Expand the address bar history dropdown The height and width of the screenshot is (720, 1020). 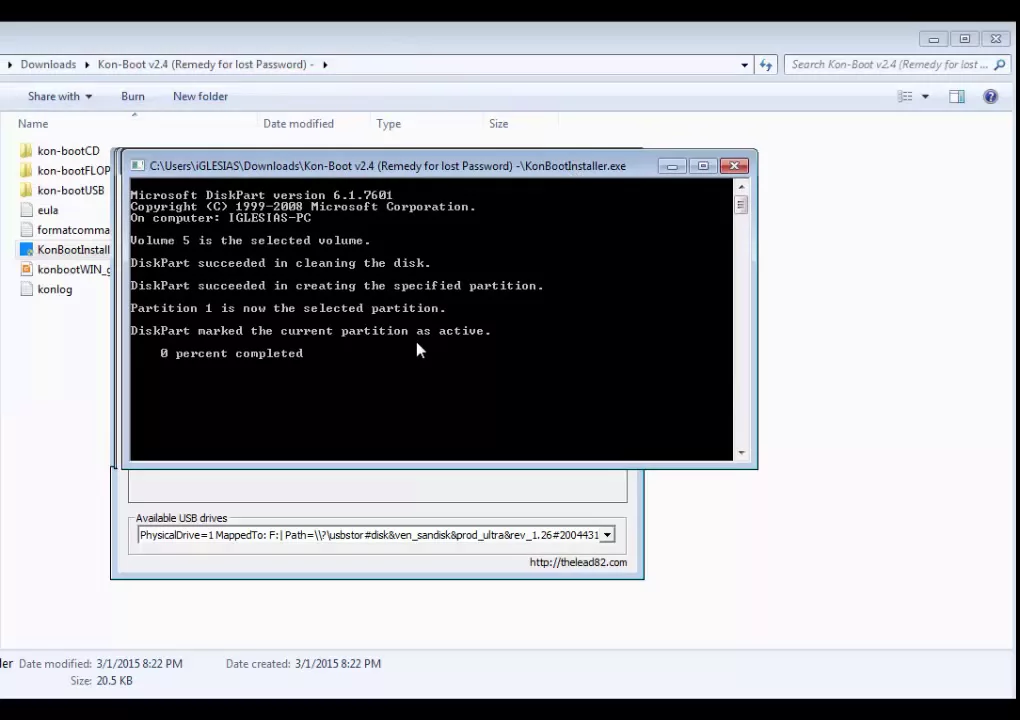(744, 65)
